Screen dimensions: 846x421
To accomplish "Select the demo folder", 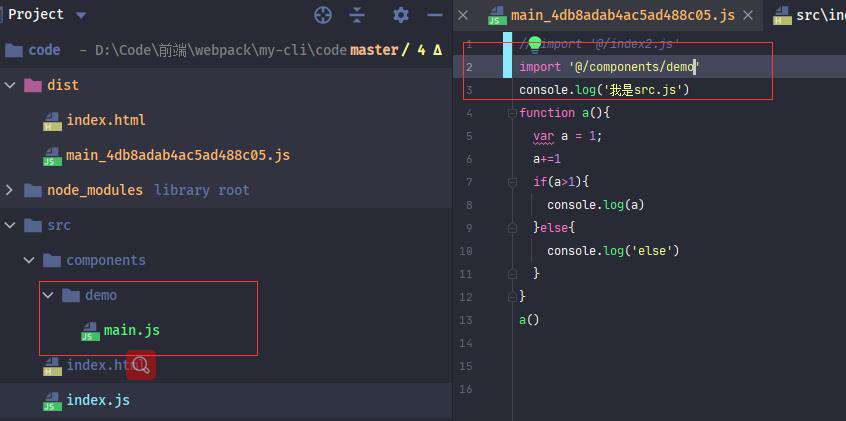I will click(101, 295).
